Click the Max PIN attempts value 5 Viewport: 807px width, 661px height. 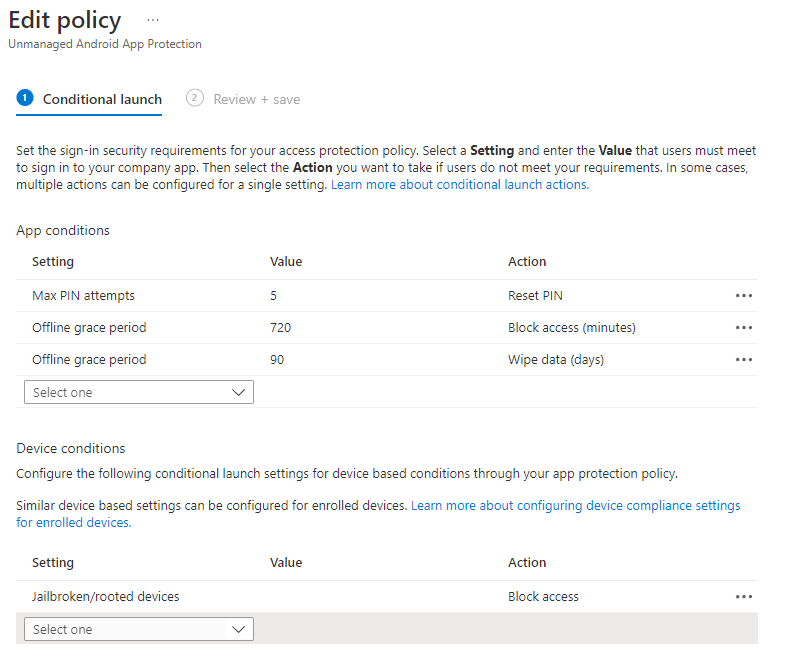274,296
